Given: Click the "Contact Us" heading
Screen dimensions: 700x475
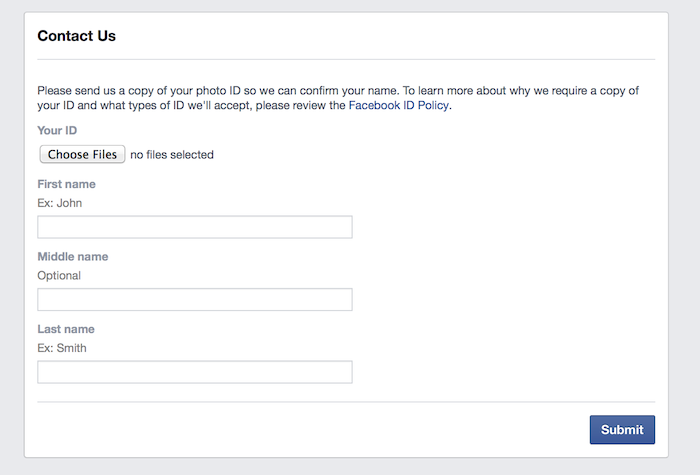Looking at the screenshot, I should pyautogui.click(x=77, y=36).
